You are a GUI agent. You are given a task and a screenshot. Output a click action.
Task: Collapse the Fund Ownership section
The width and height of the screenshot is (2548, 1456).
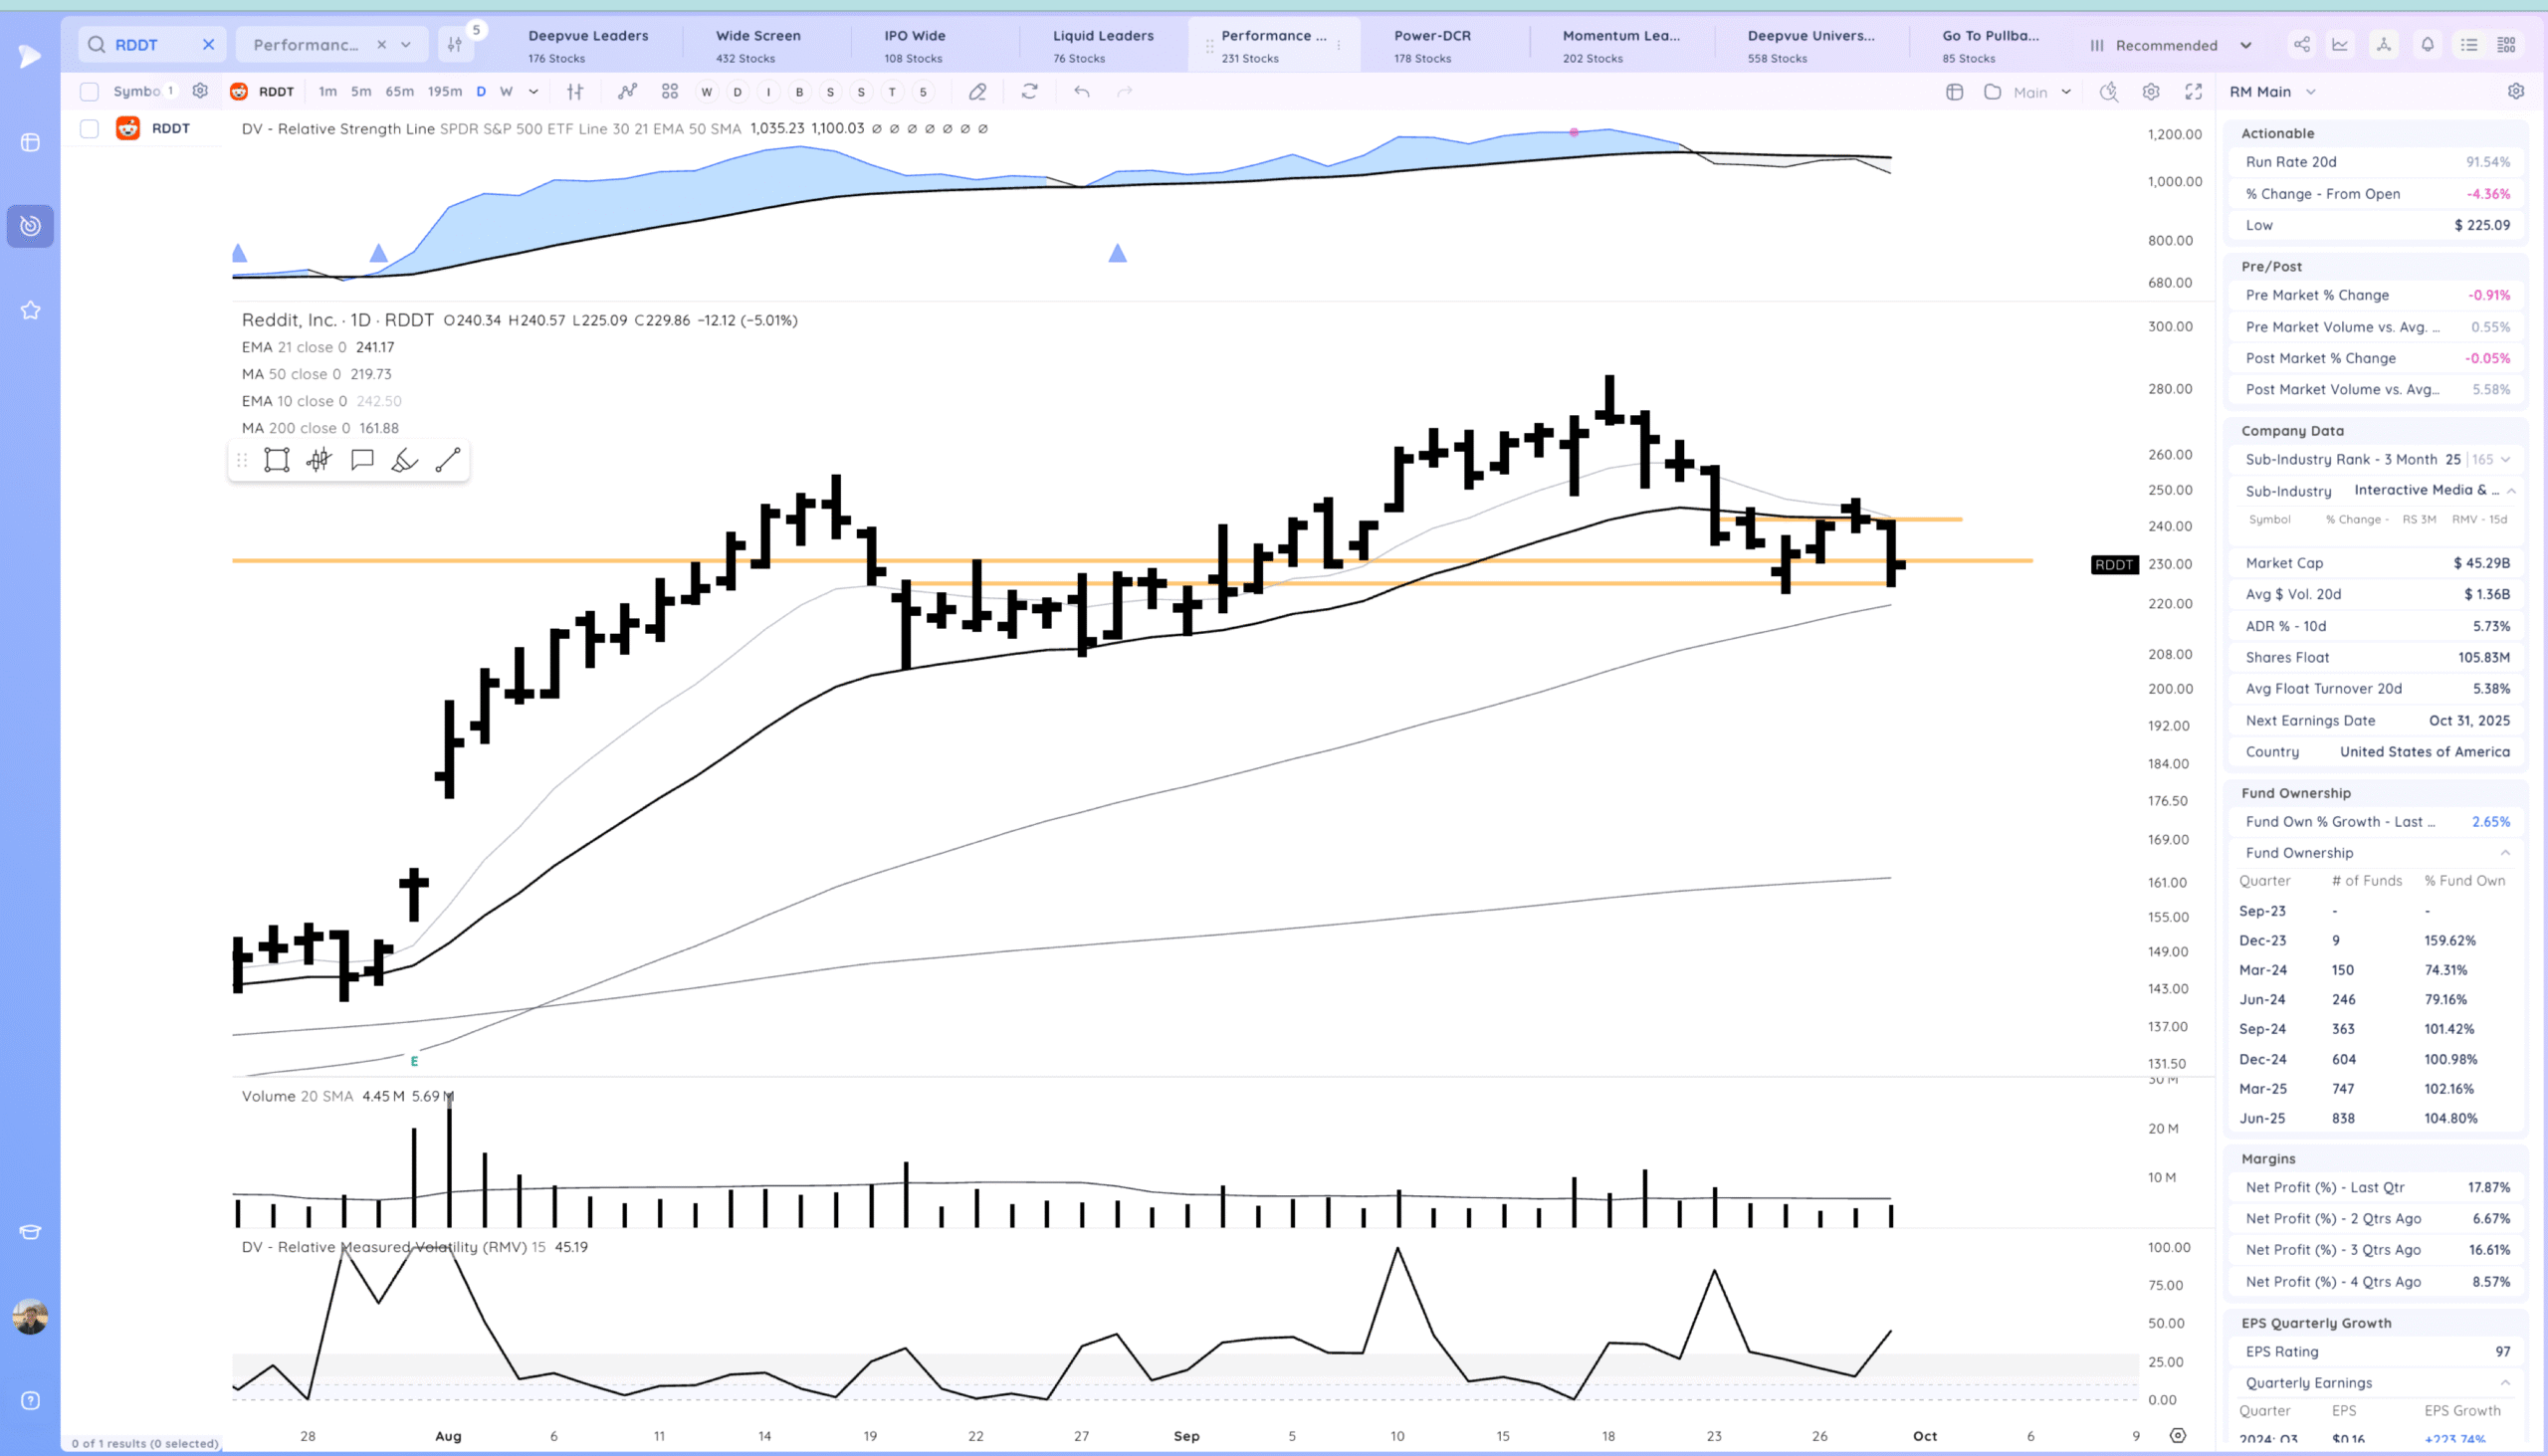(x=2505, y=853)
